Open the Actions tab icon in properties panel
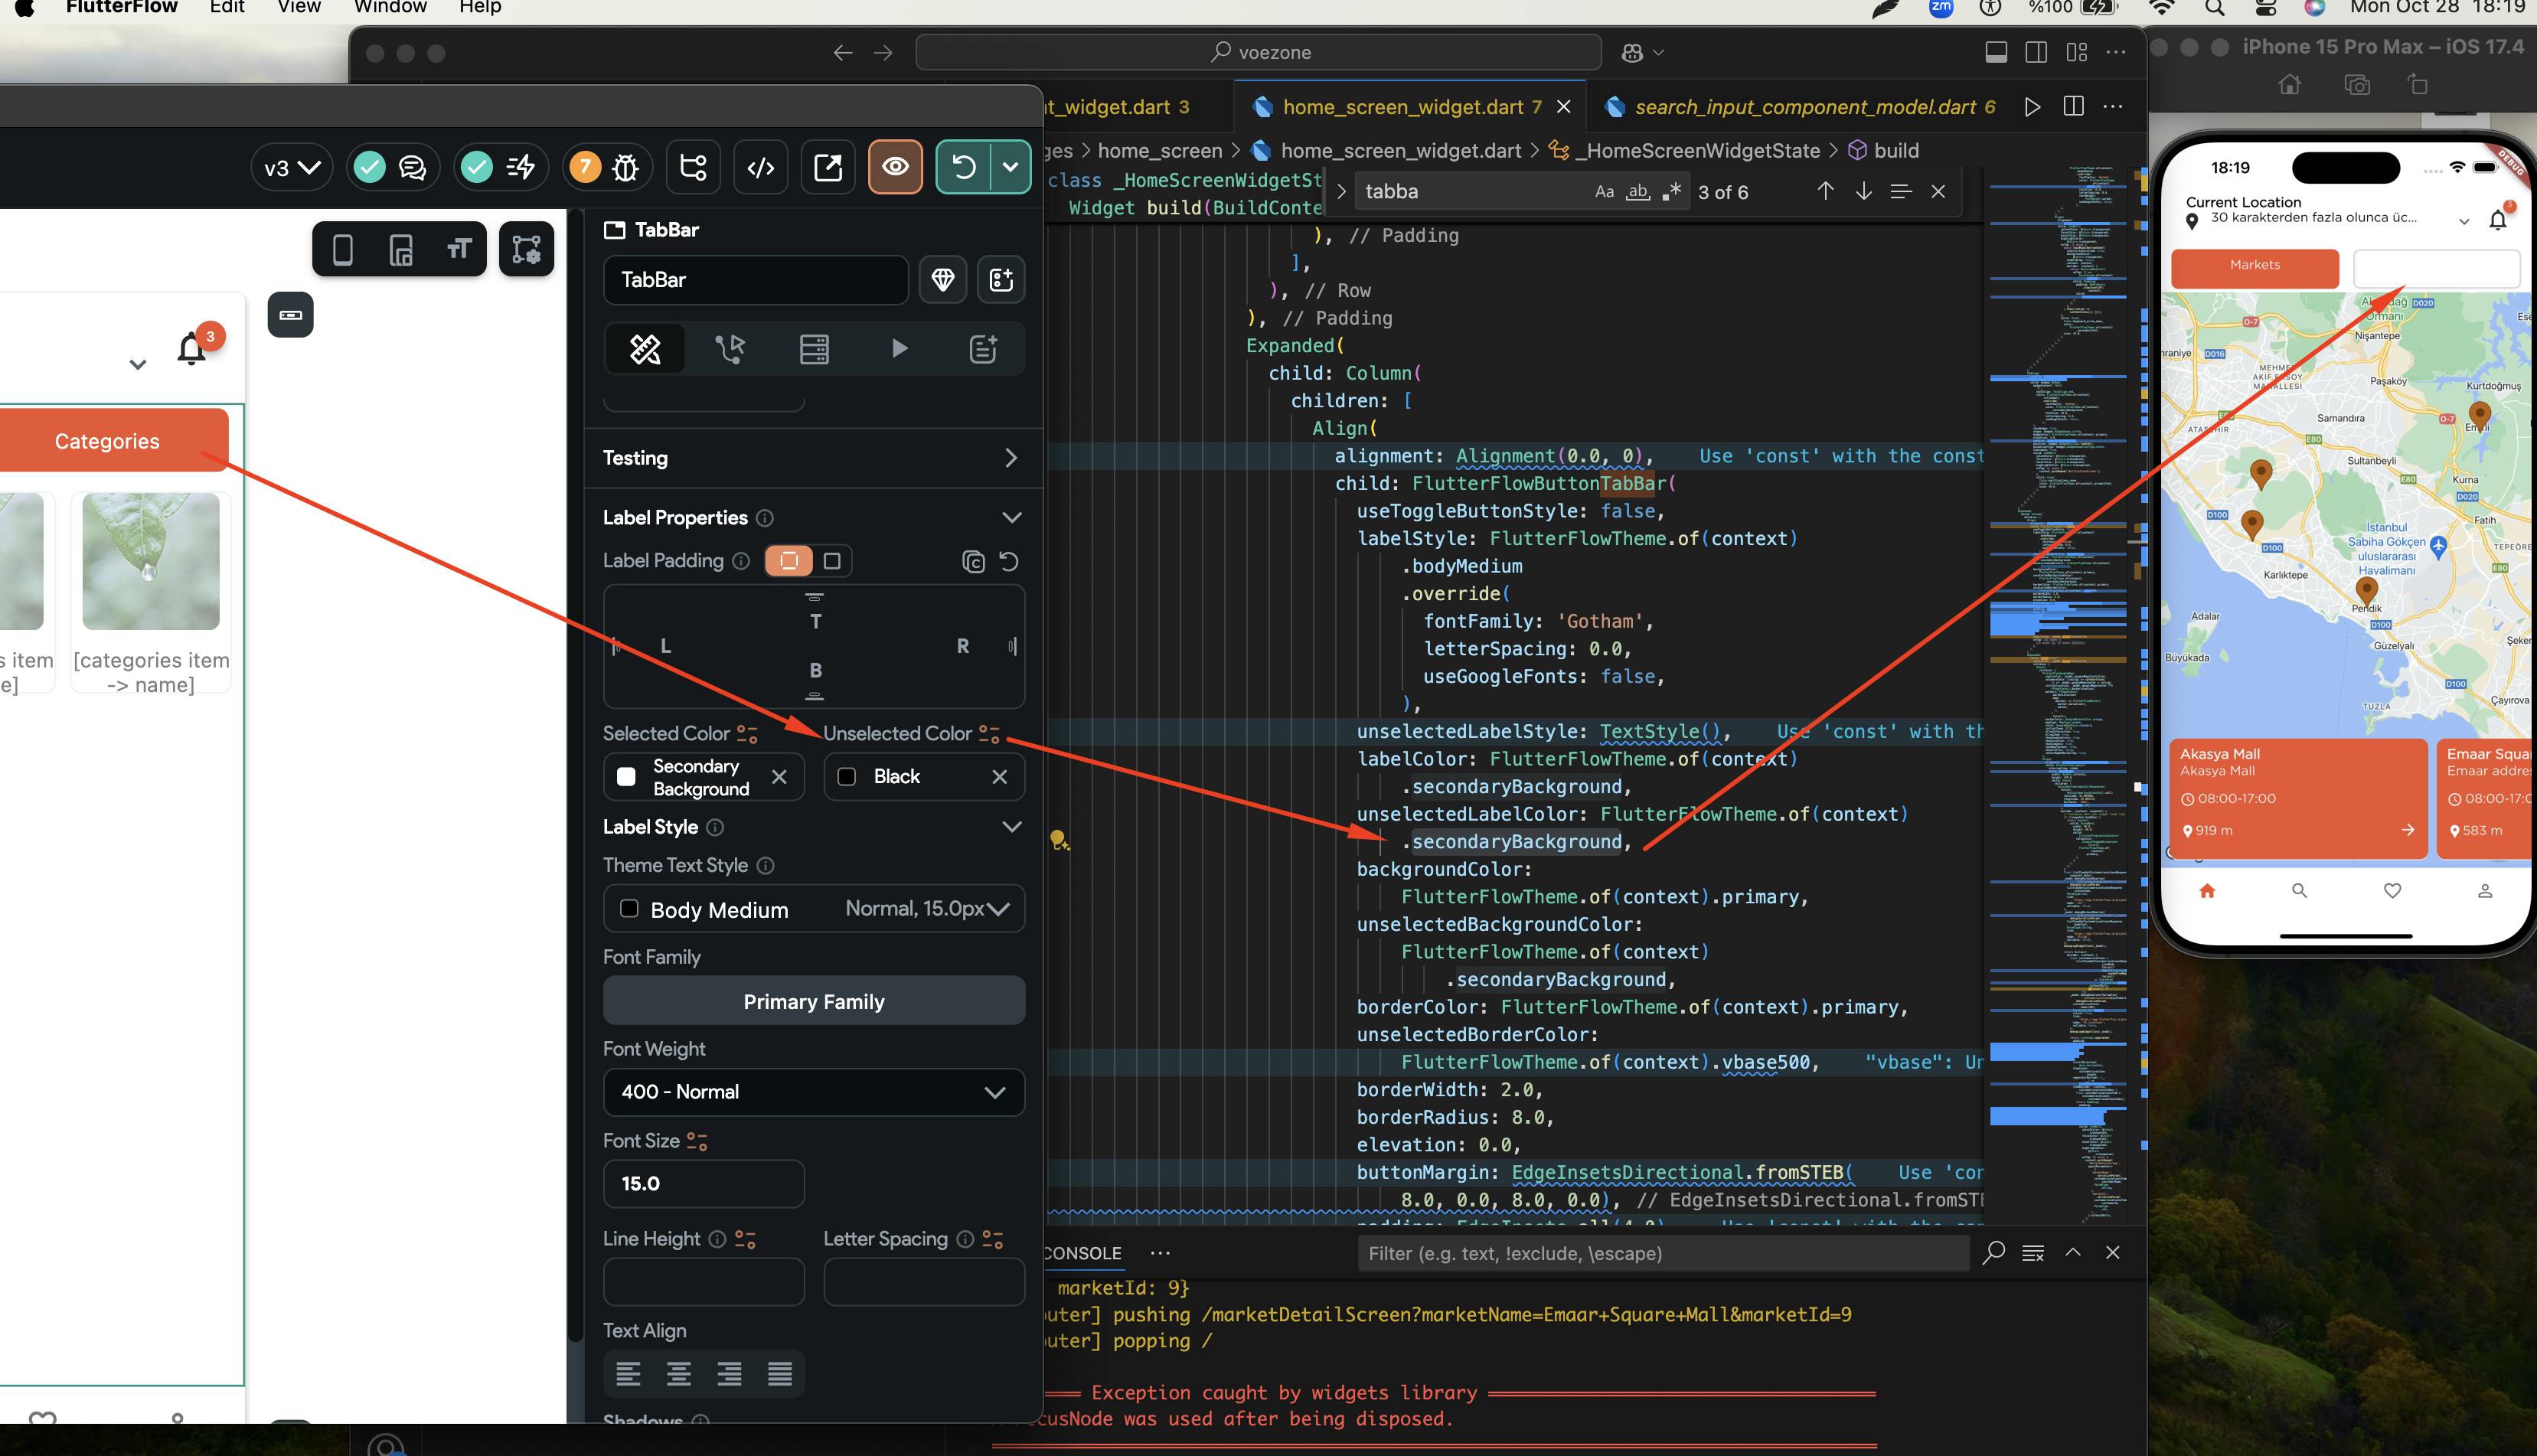The image size is (2537, 1456). click(730, 349)
